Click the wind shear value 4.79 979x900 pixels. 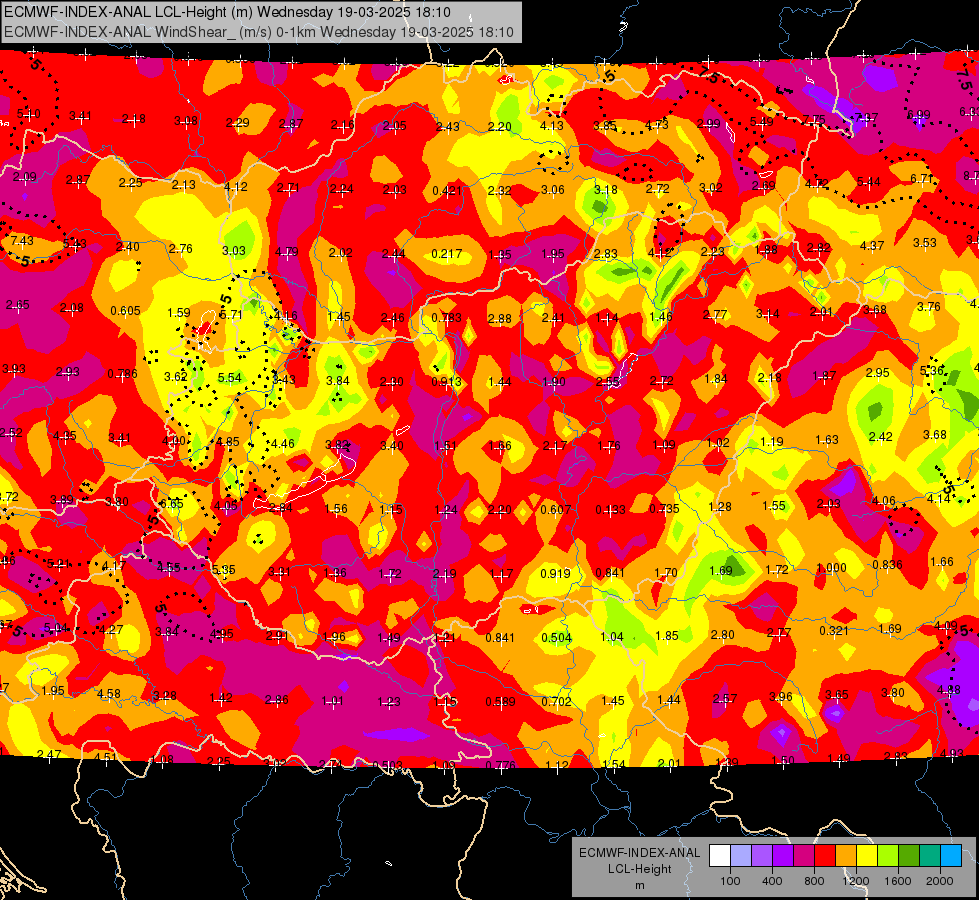(x=287, y=252)
